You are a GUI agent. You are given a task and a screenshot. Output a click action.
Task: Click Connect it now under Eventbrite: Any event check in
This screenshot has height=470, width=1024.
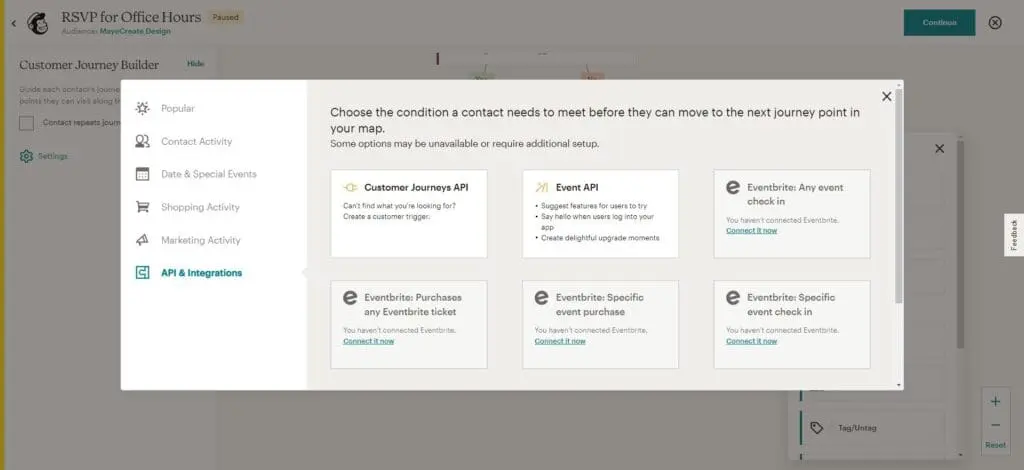tap(751, 231)
